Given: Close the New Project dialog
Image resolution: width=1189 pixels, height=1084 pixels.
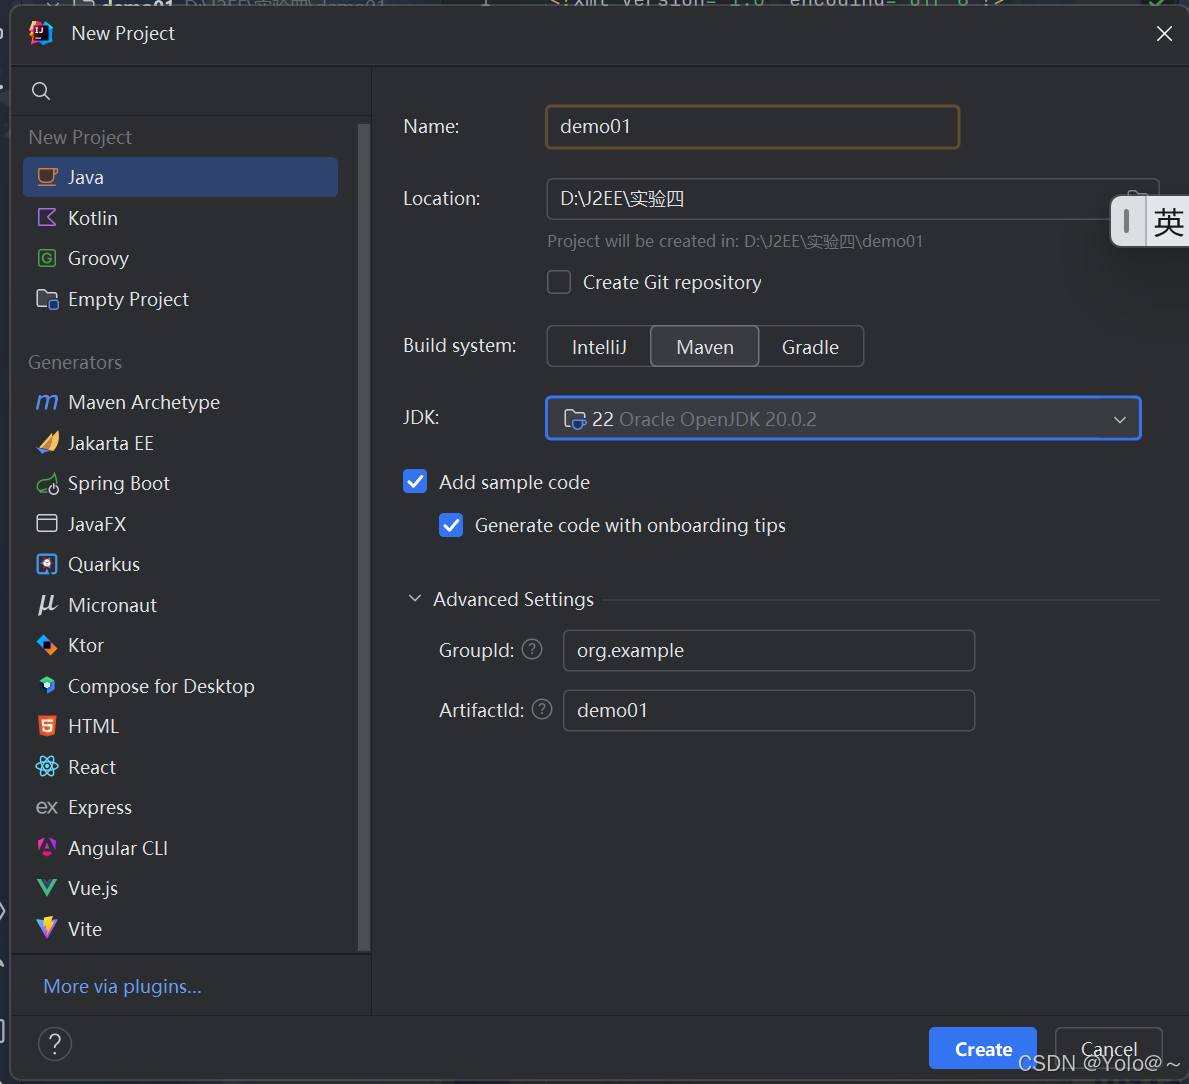Looking at the screenshot, I should tap(1164, 33).
